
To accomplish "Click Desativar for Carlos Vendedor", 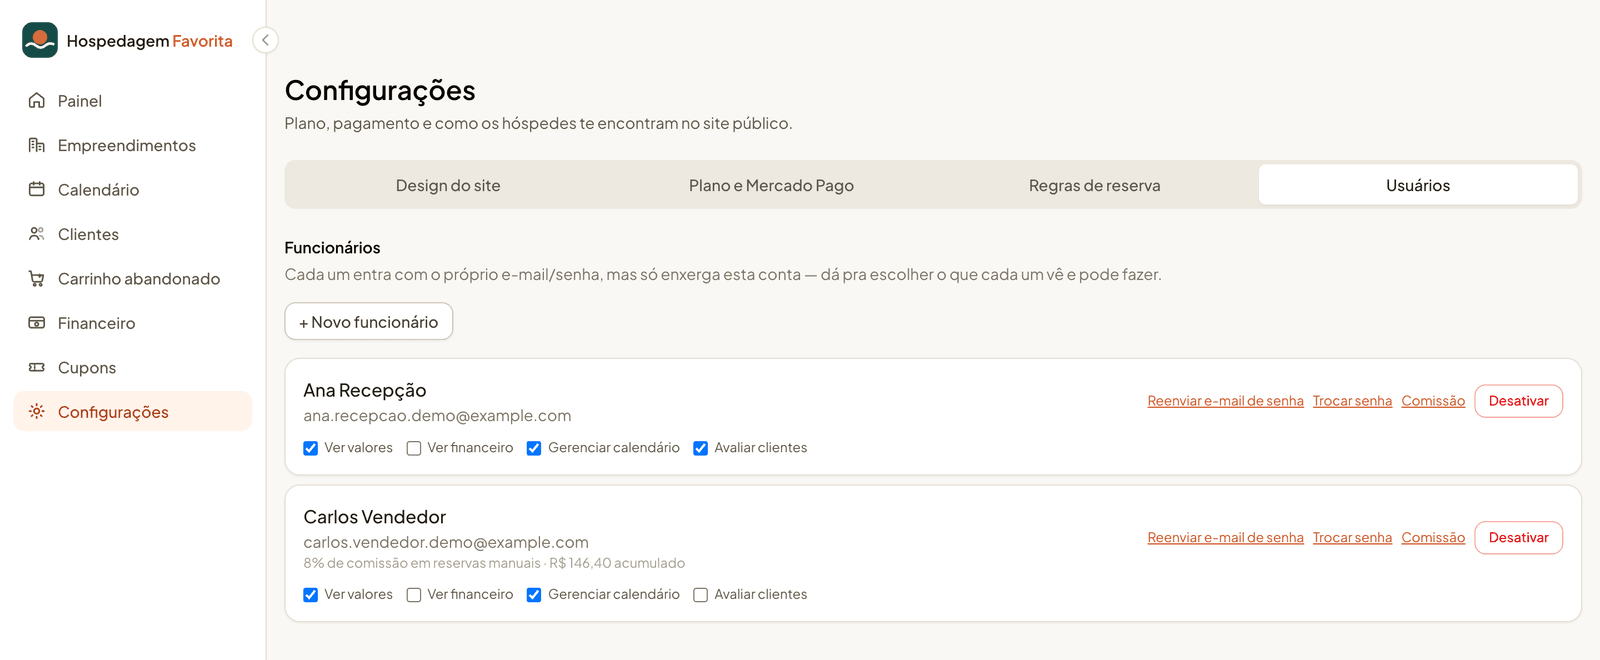I will click(1518, 538).
